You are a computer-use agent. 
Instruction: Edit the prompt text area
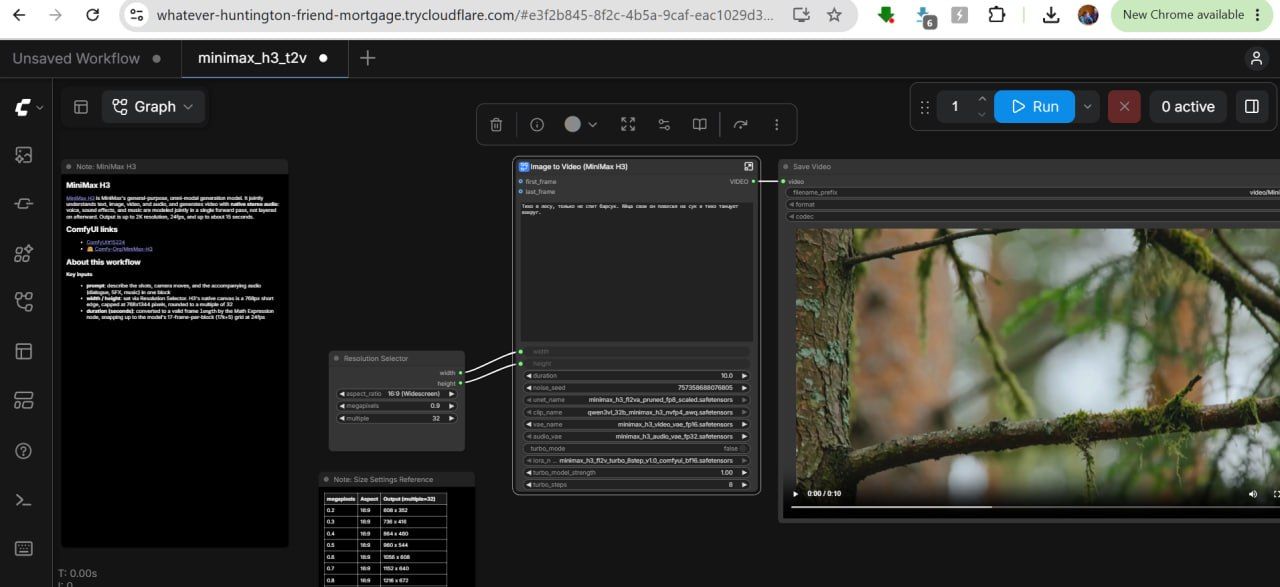pyautogui.click(x=636, y=272)
